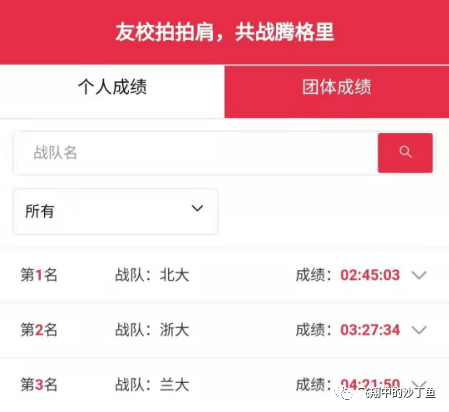Click the text 战队: 浙大
Viewport: 449px width, 412px height.
click(152, 330)
